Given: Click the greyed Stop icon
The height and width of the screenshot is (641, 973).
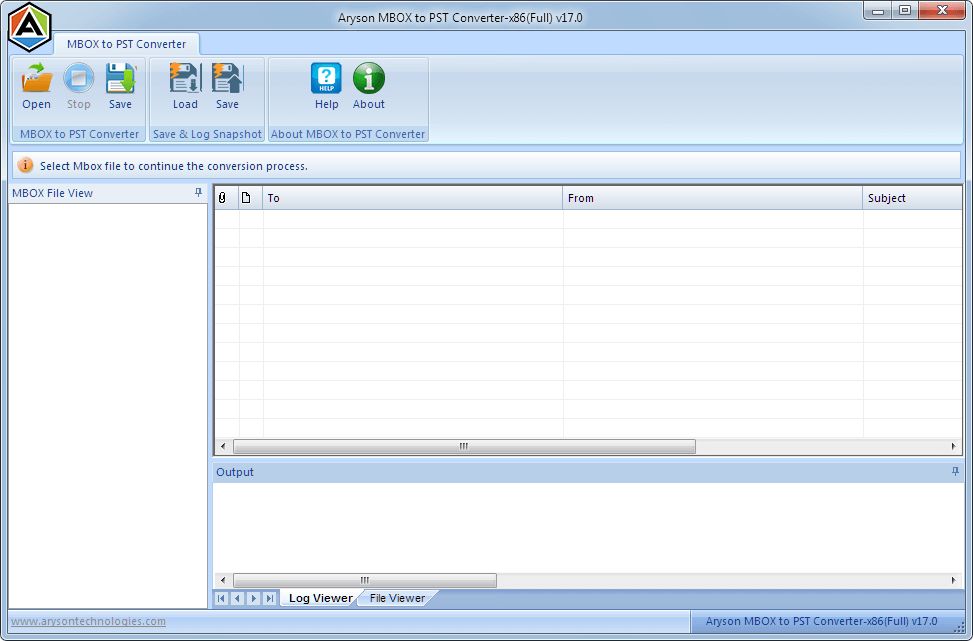Looking at the screenshot, I should point(79,87).
